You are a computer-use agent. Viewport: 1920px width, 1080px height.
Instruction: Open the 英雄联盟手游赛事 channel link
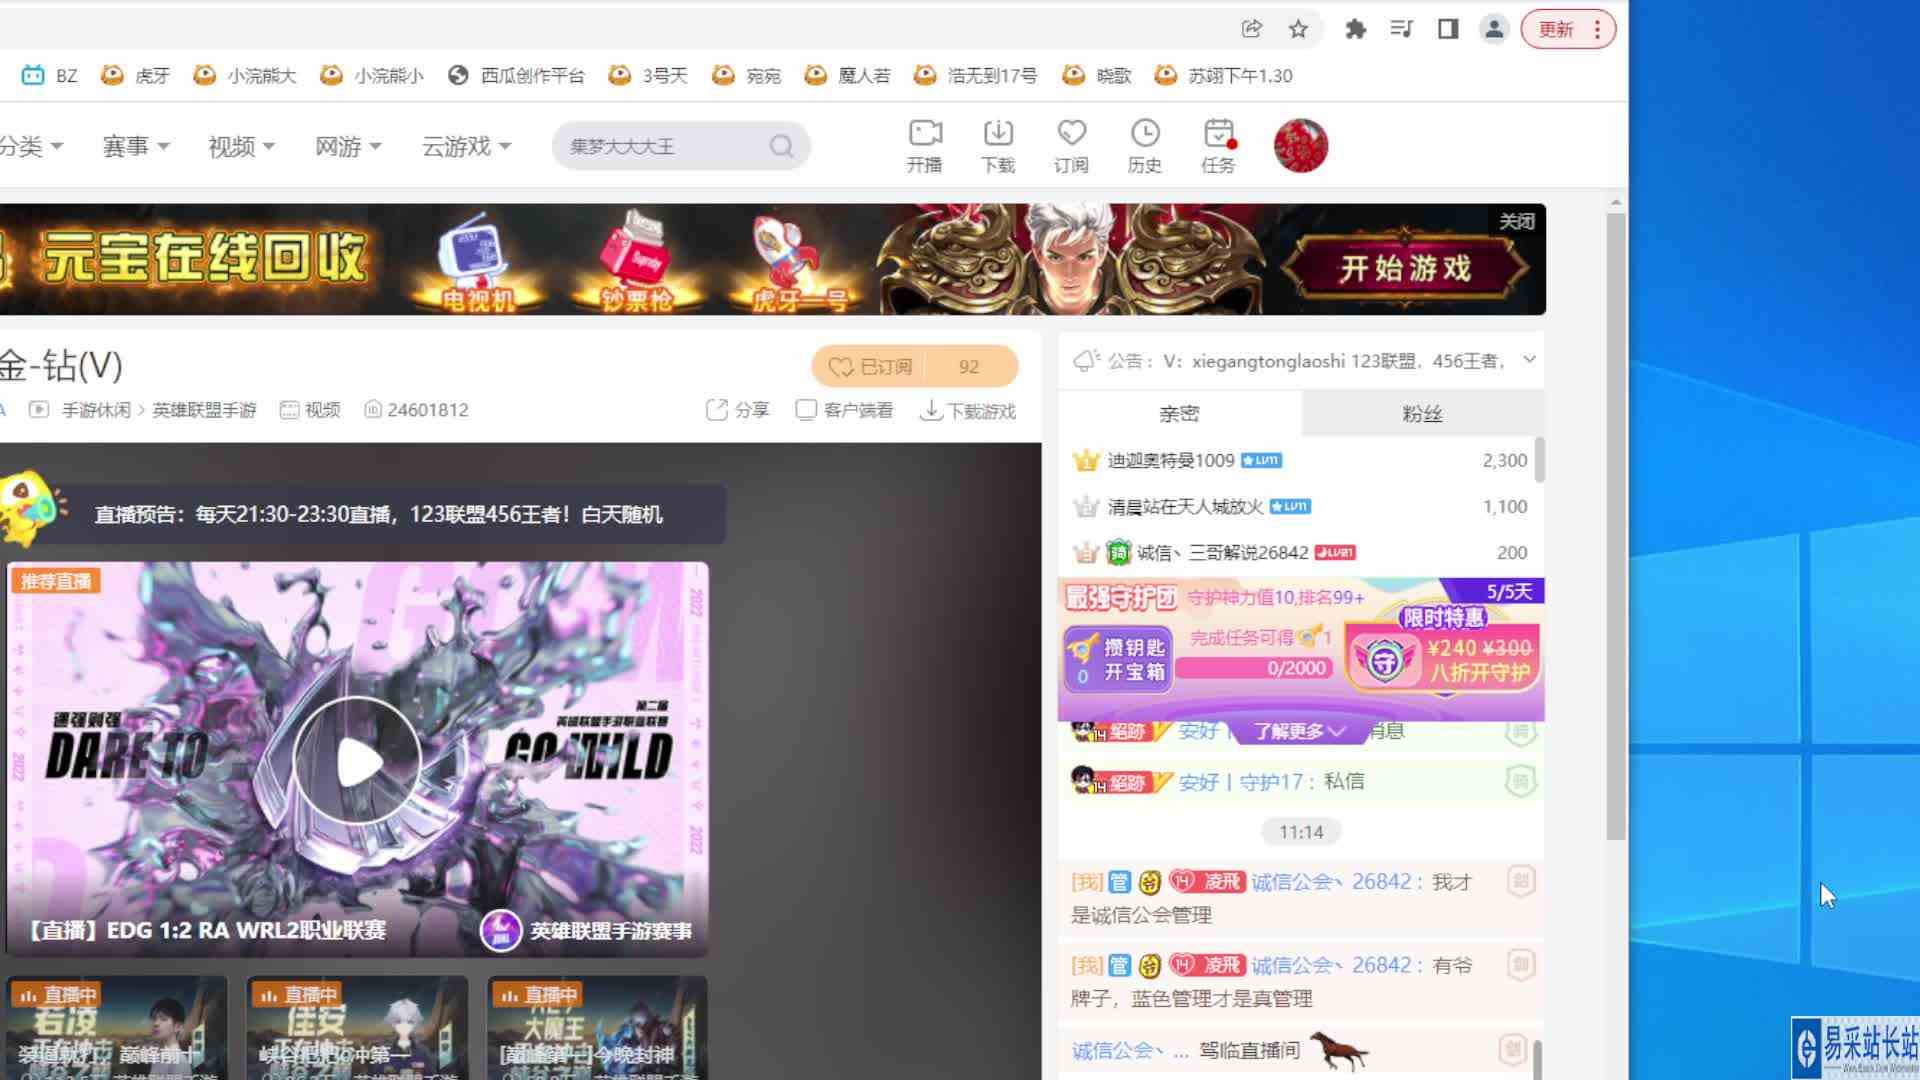pos(587,930)
